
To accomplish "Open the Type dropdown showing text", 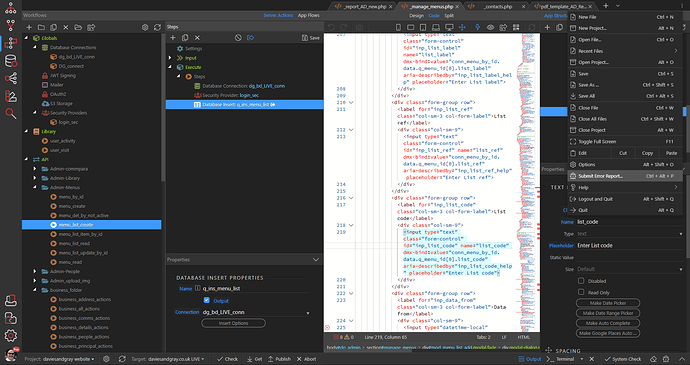I will tap(630, 234).
